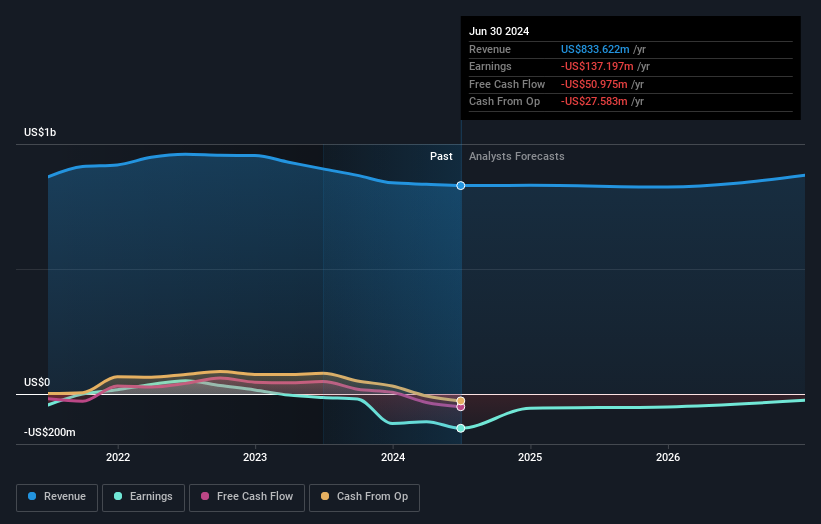821x524 pixels.
Task: Click the teal Earnings data point marker
Action: click(460, 428)
